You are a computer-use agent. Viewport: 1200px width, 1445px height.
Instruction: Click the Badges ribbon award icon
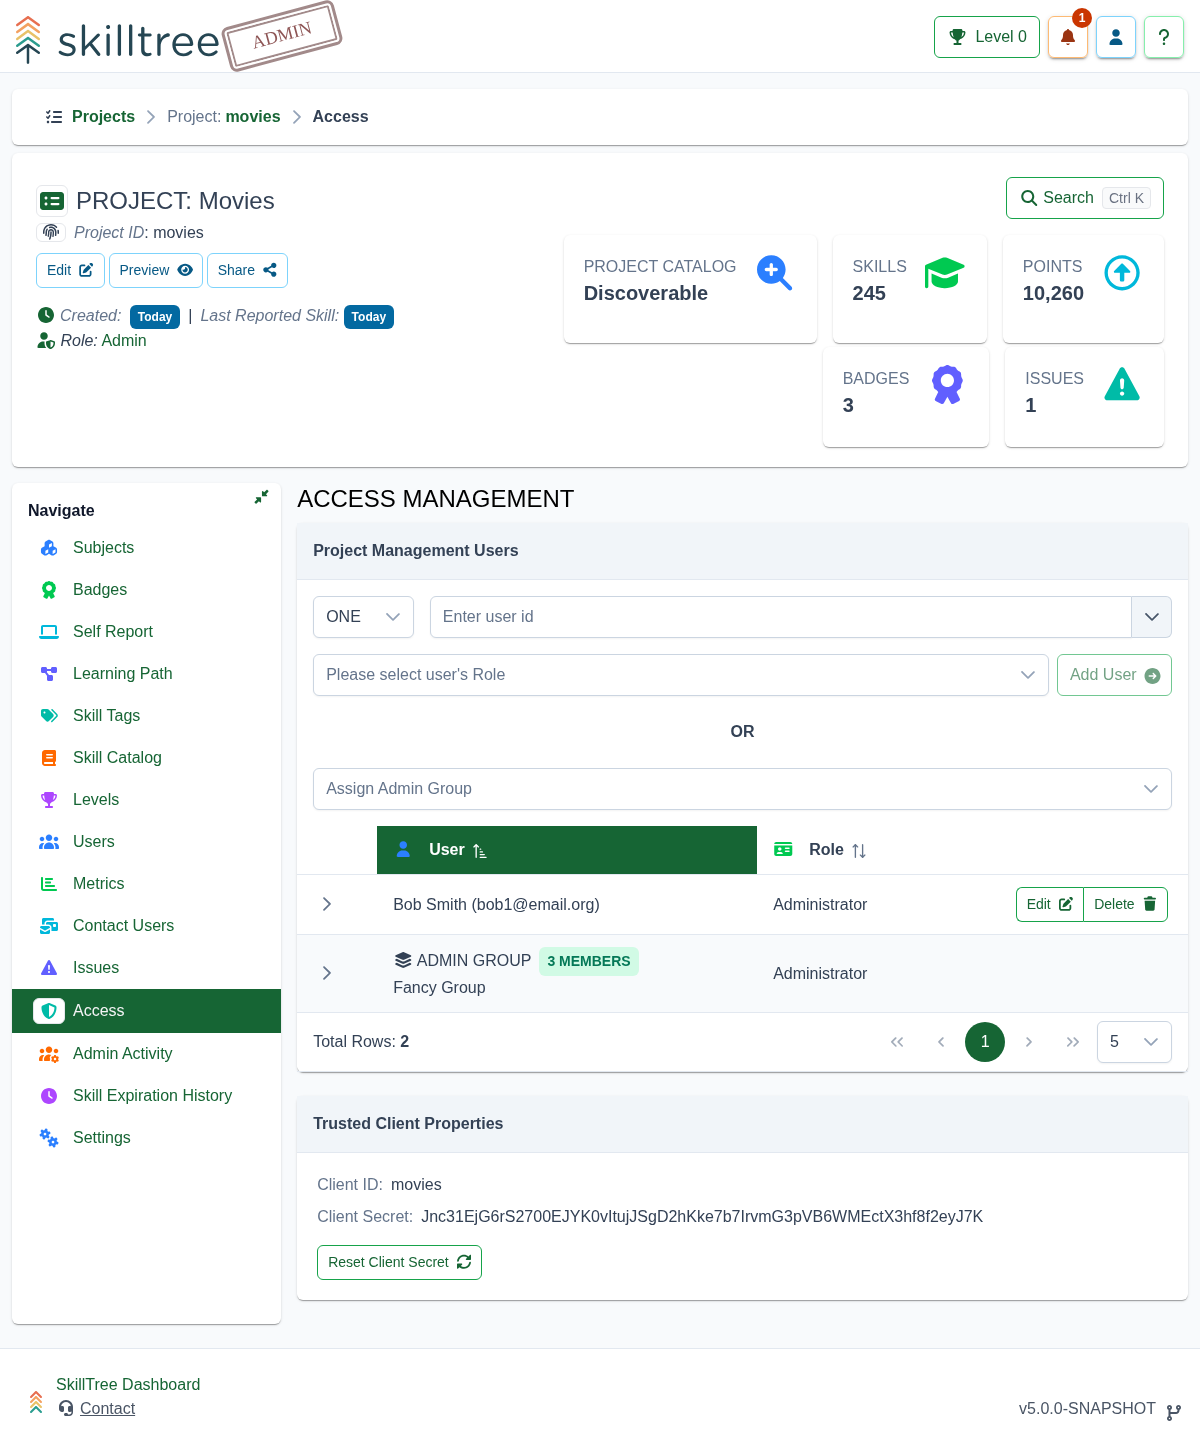[x=947, y=384]
